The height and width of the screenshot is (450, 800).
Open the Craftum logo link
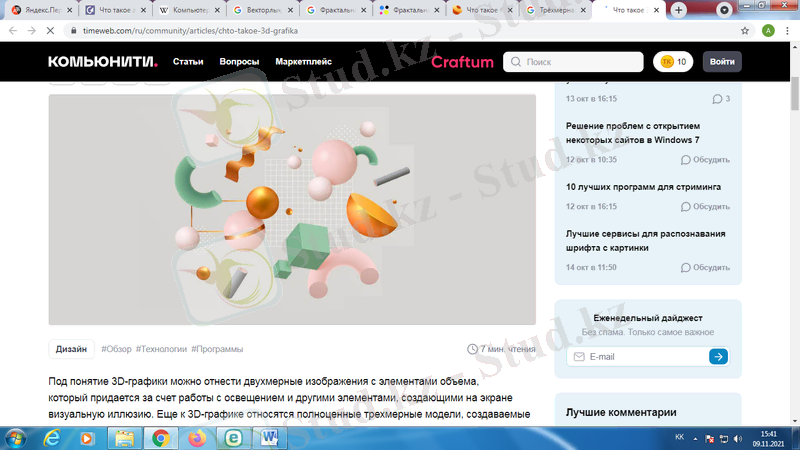[x=462, y=62]
